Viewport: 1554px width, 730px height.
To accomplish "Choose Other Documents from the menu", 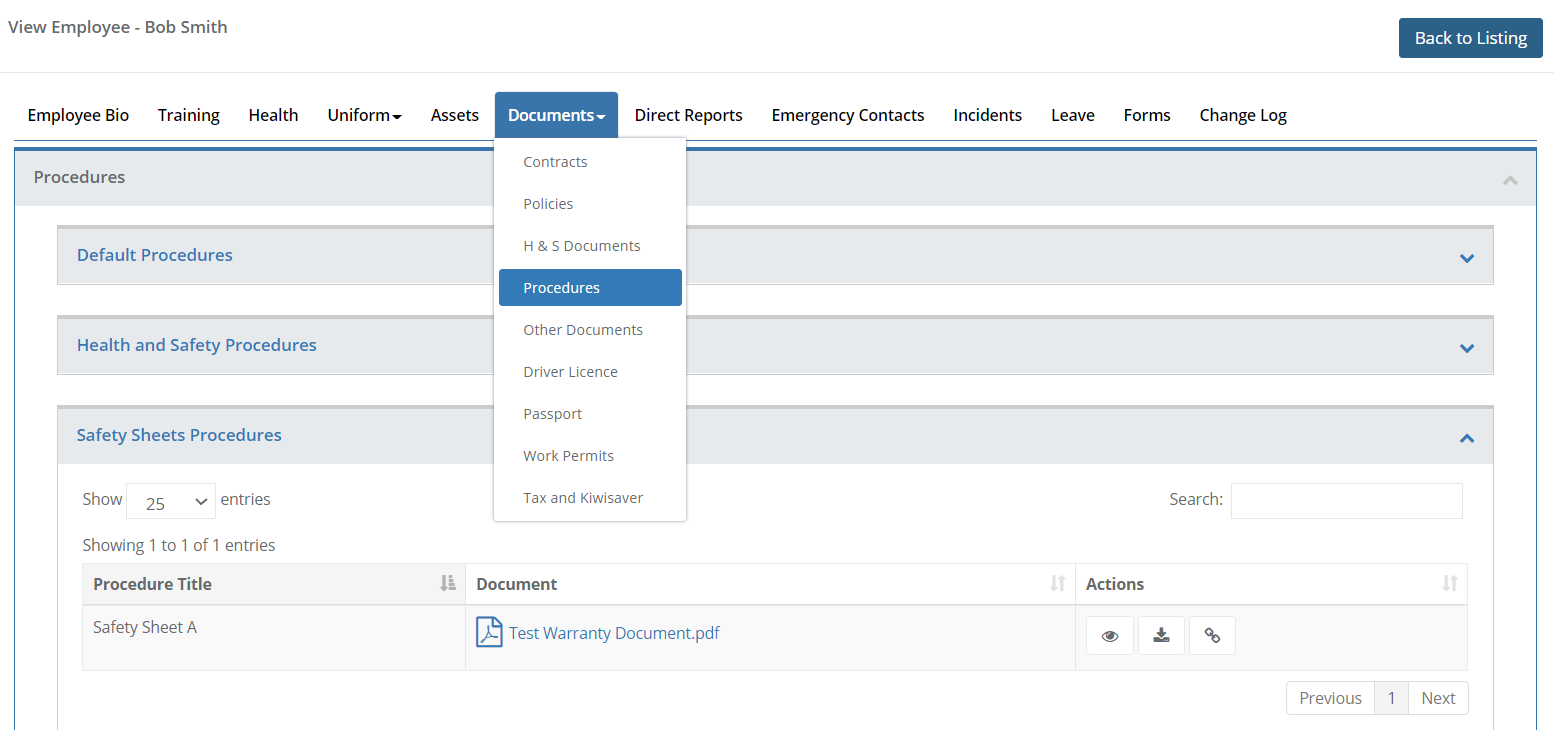I will (590, 330).
